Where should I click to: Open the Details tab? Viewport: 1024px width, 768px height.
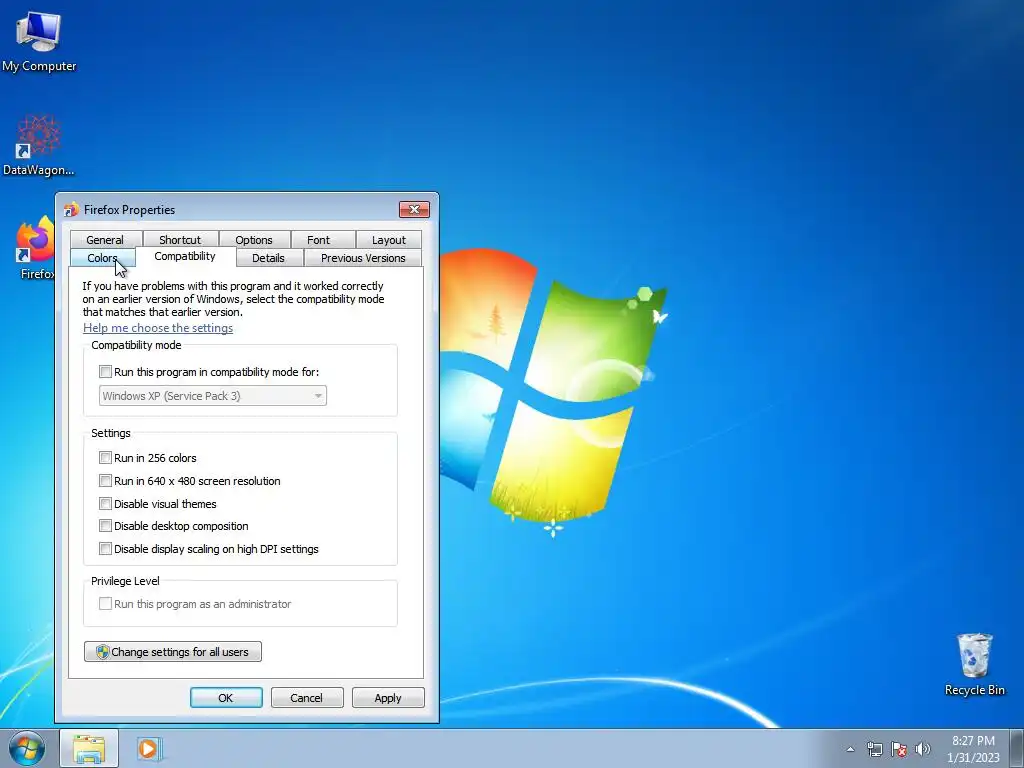(x=268, y=258)
